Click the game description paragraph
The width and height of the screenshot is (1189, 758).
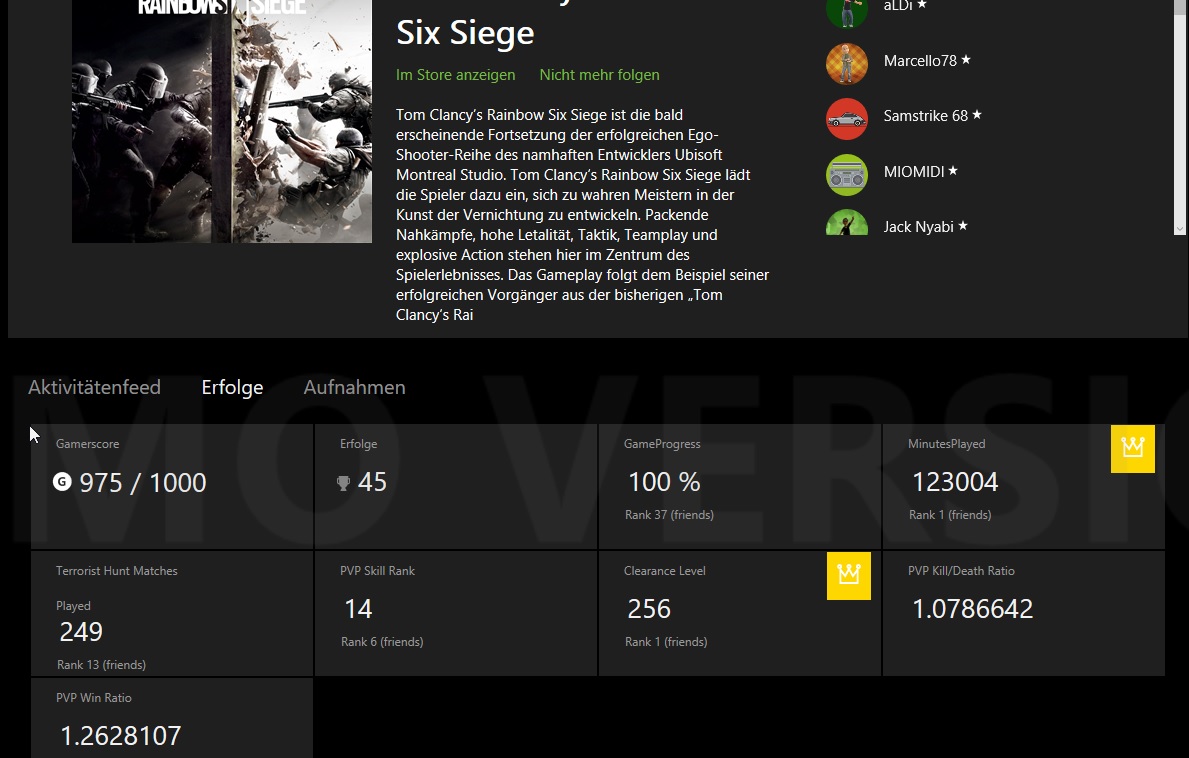582,215
